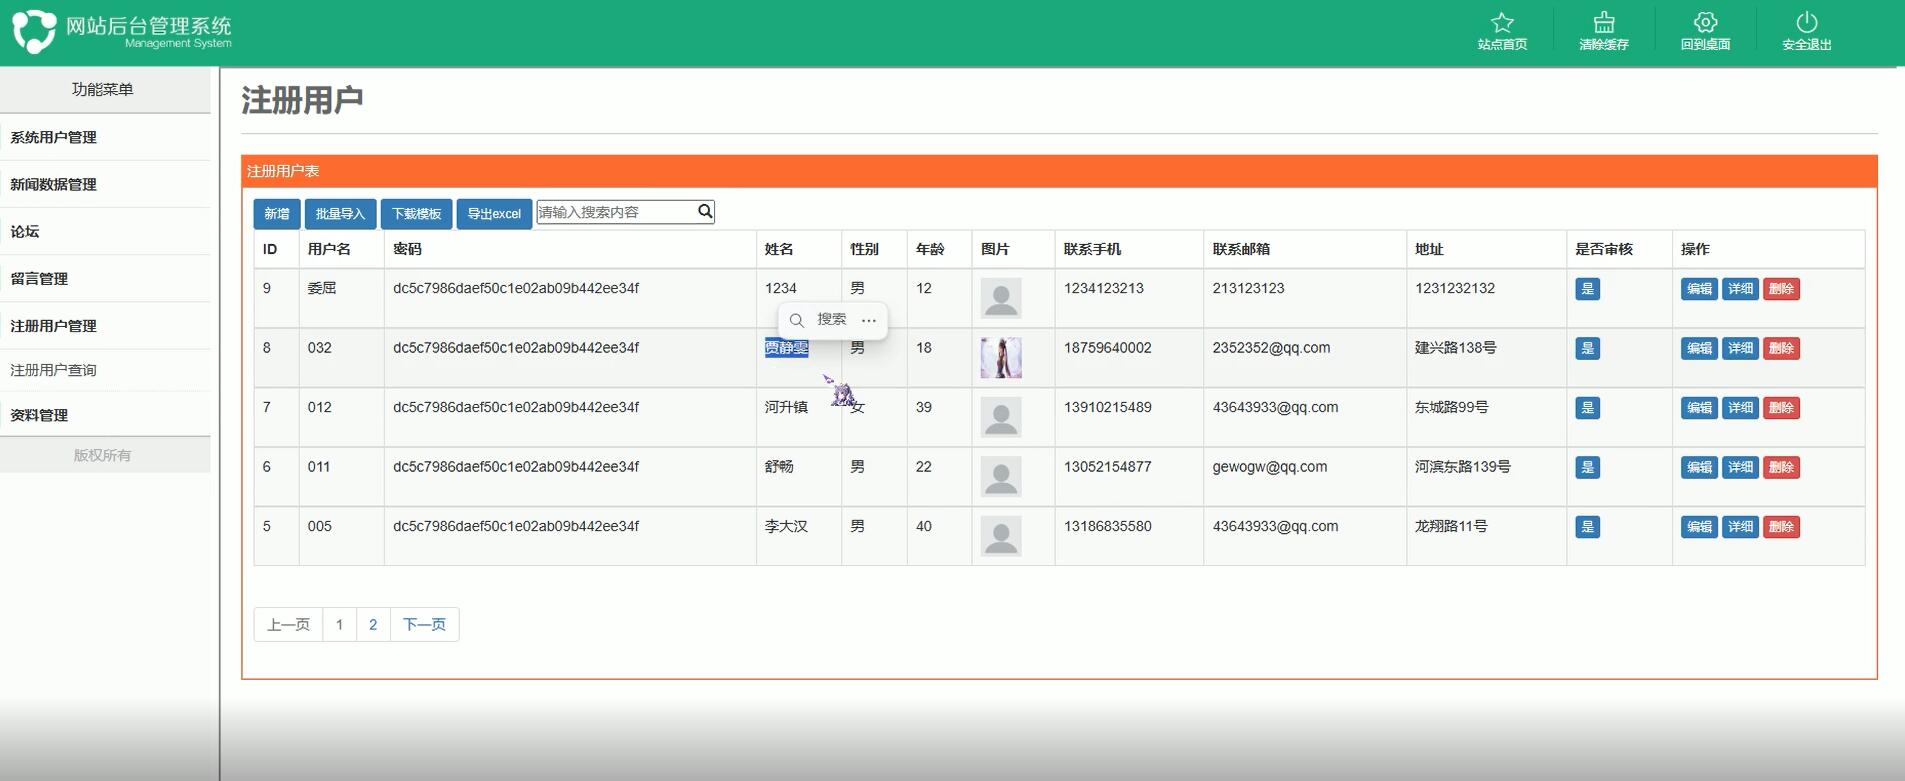Toggle the audit status for user 005
1905x781 pixels.
1587,527
